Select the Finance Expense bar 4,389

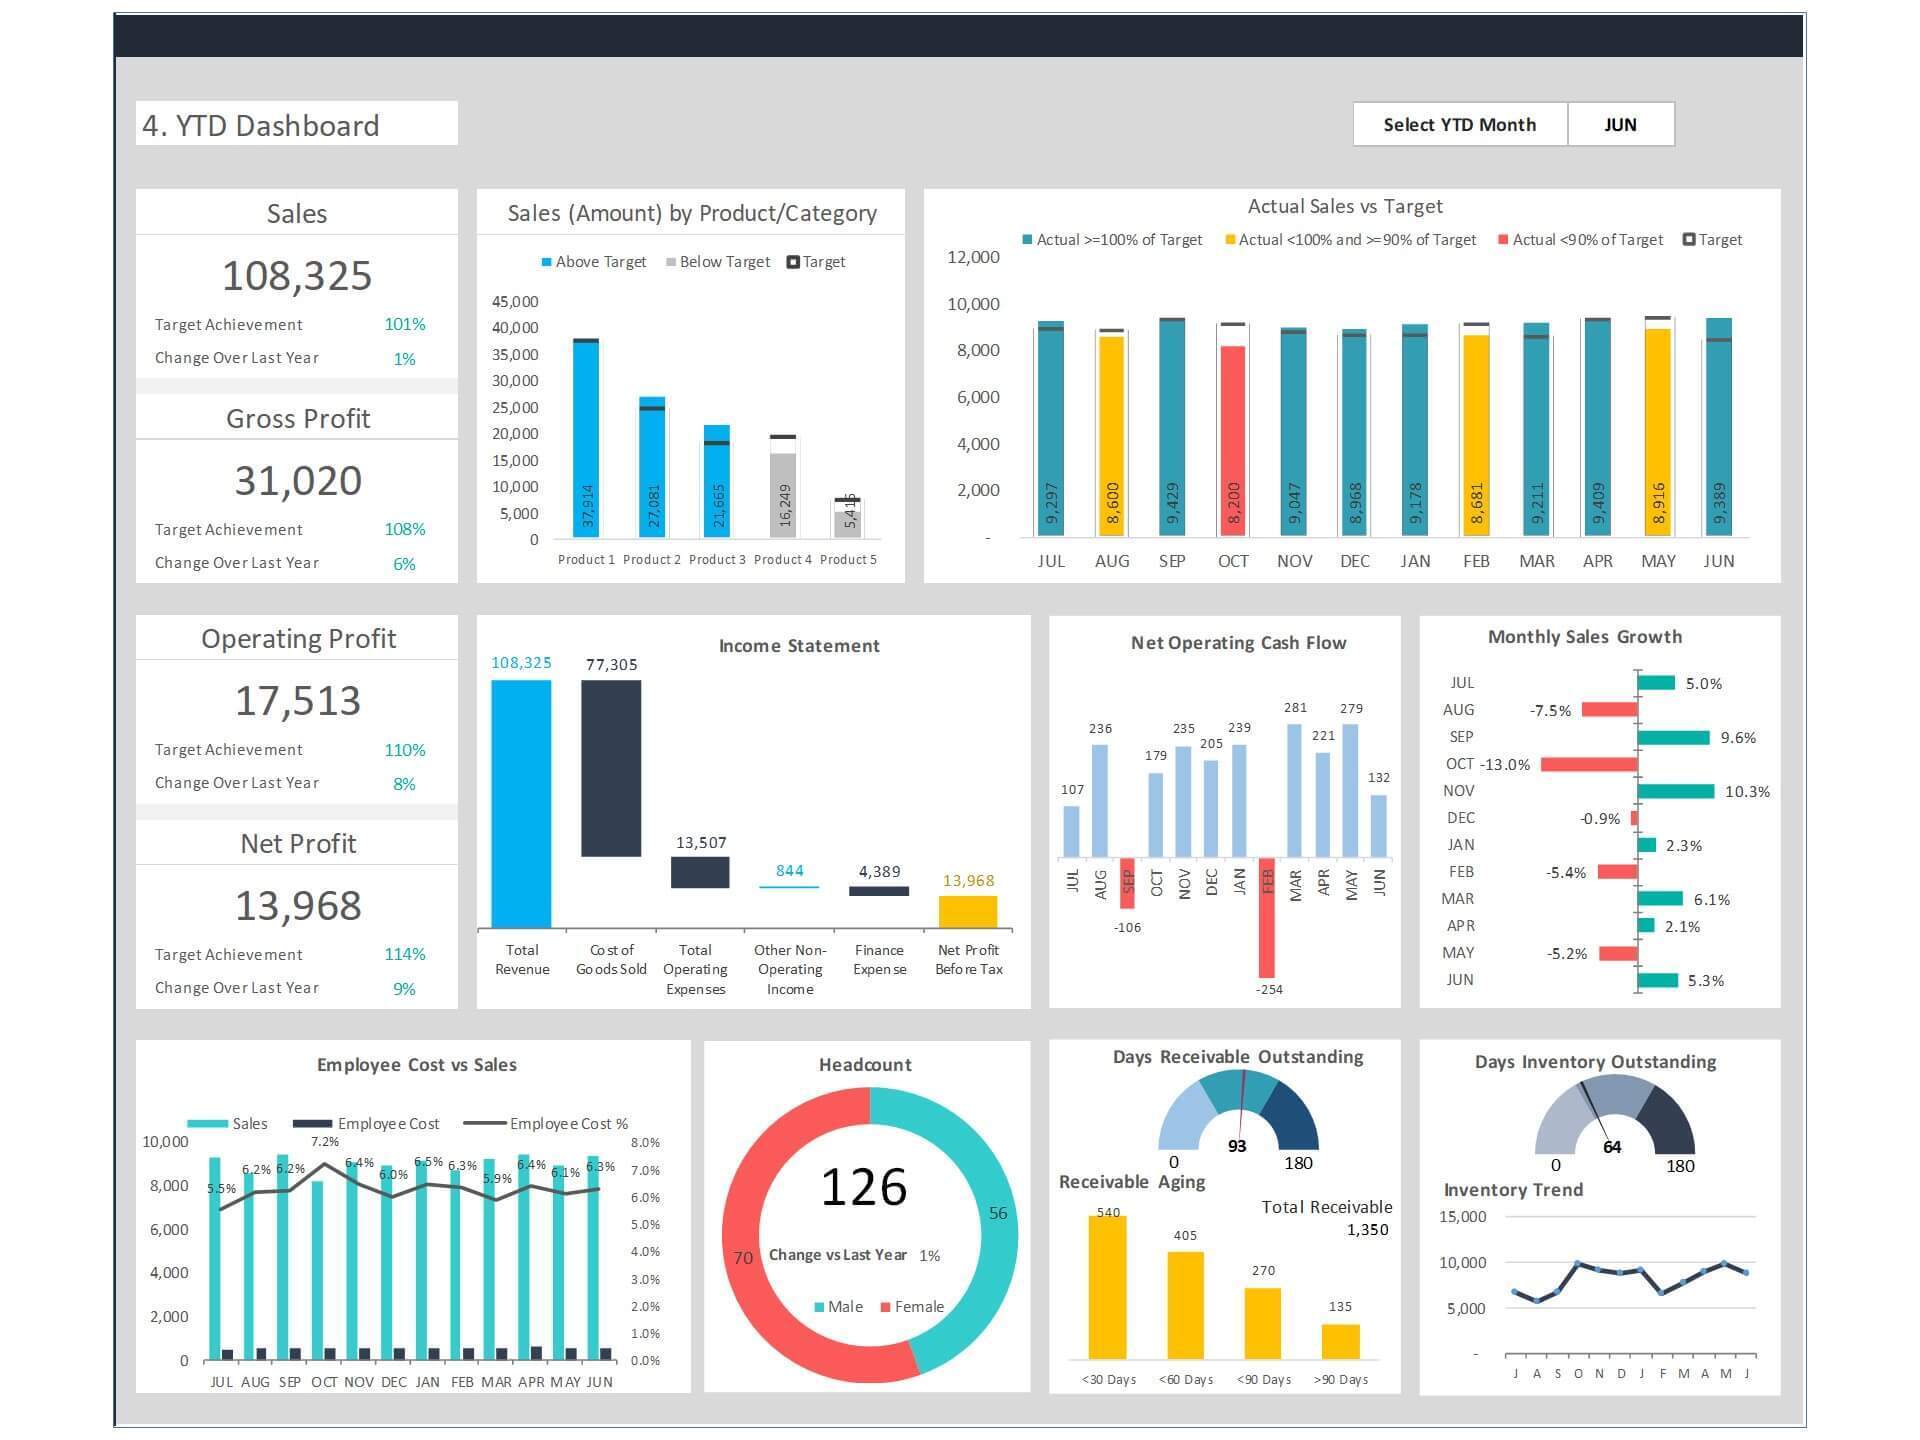tap(879, 891)
